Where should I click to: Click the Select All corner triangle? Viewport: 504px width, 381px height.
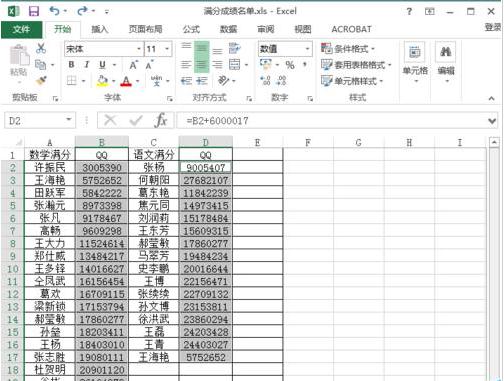pos(18,142)
